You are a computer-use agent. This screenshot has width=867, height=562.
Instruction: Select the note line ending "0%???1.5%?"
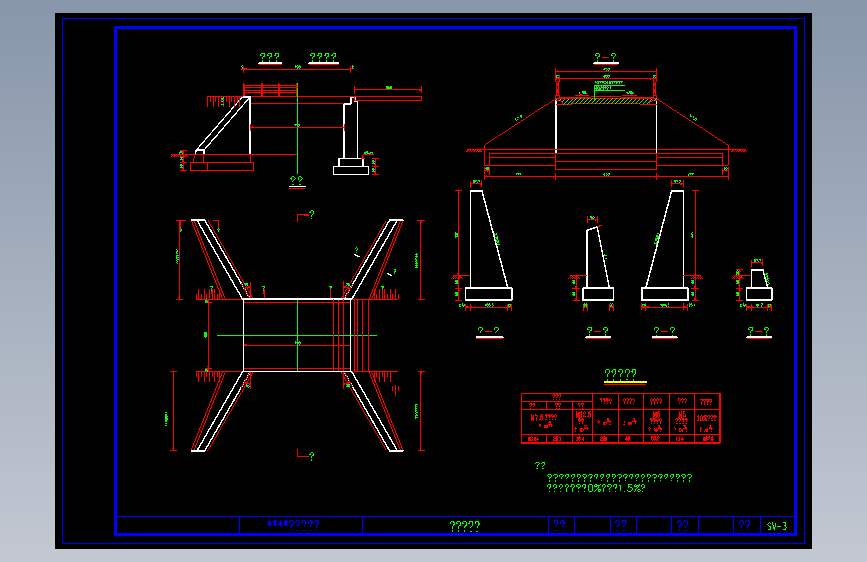[596, 488]
